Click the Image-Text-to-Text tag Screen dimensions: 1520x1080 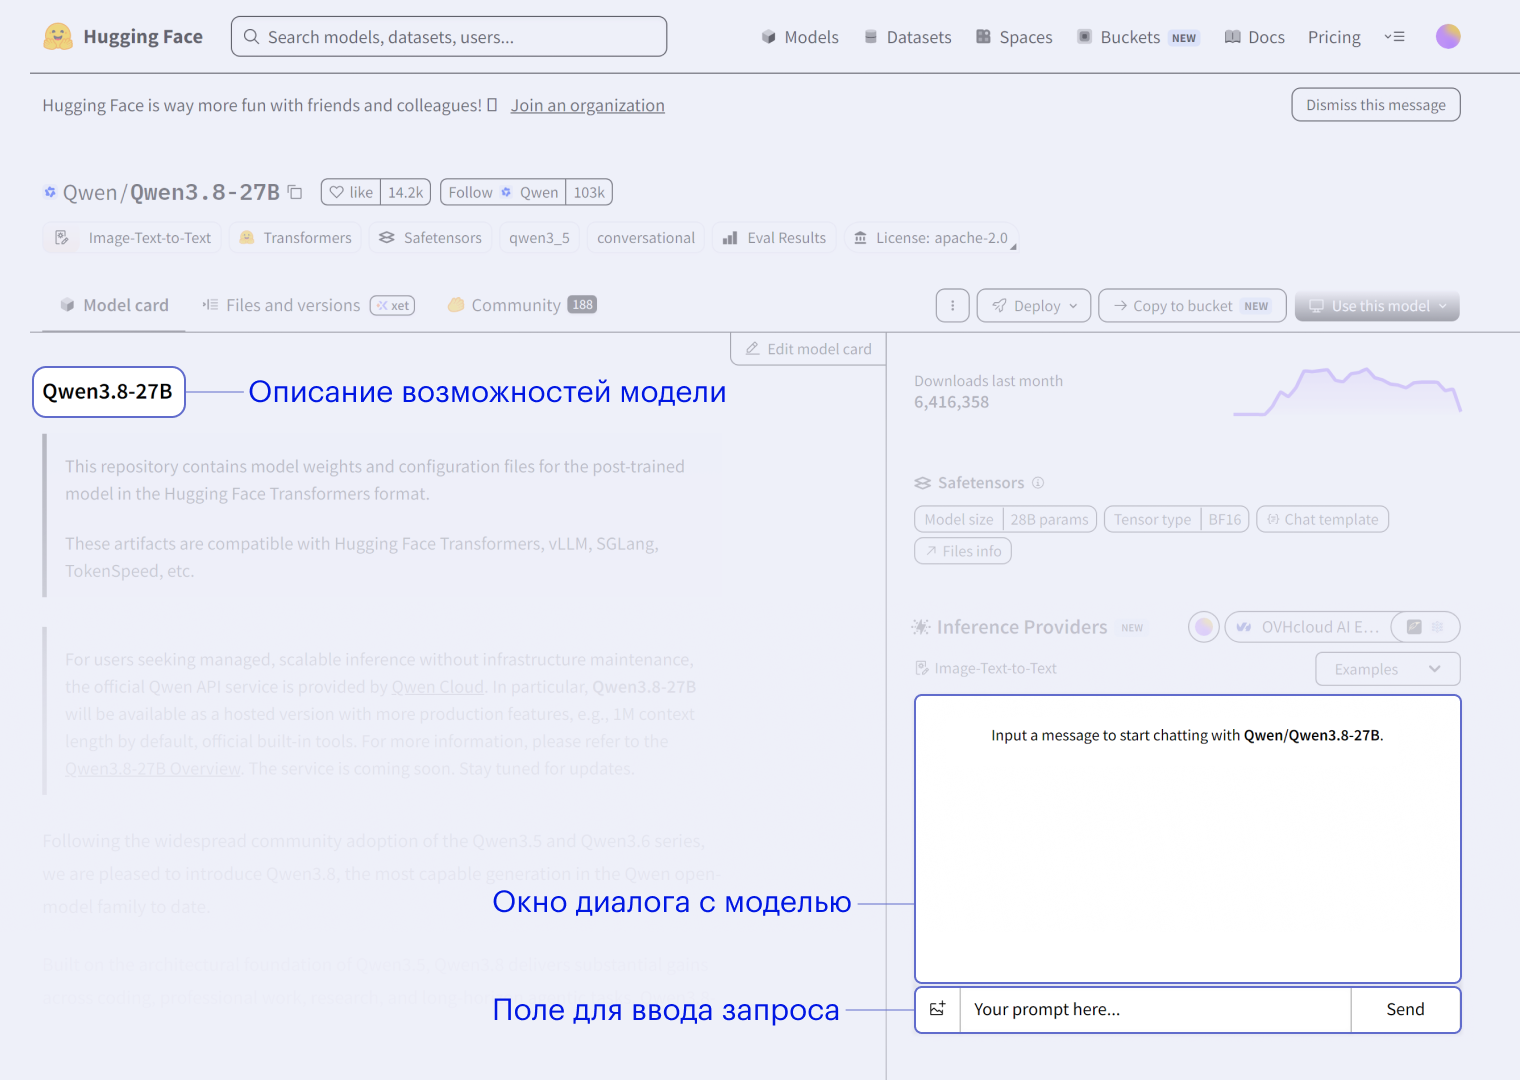pos(132,238)
